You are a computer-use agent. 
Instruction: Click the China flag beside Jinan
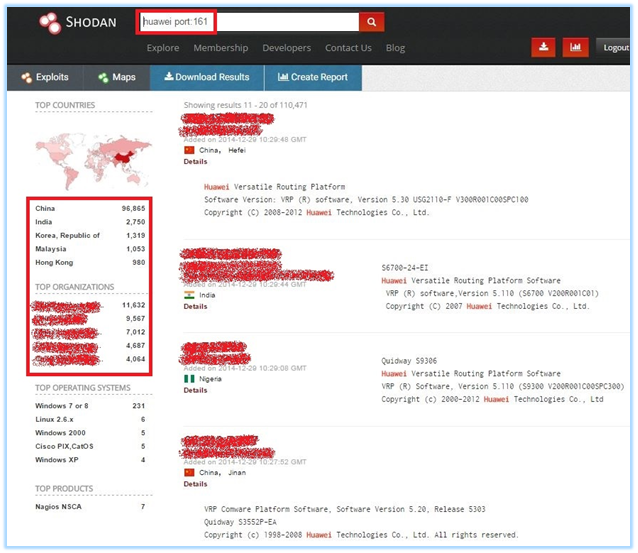click(x=189, y=472)
